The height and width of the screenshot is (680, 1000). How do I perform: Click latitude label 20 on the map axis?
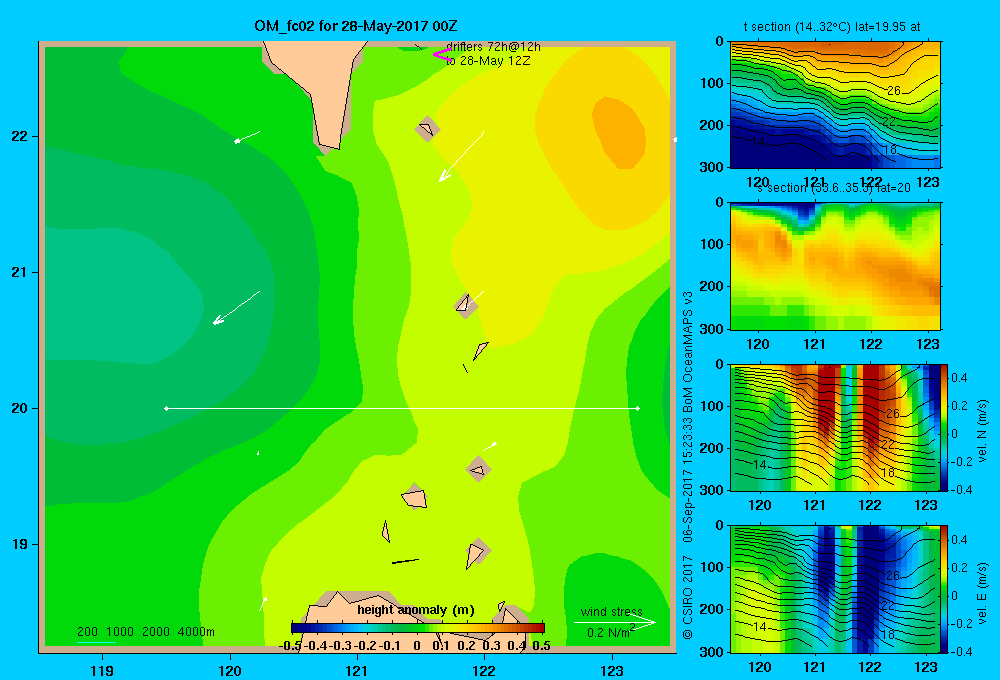(x=20, y=408)
